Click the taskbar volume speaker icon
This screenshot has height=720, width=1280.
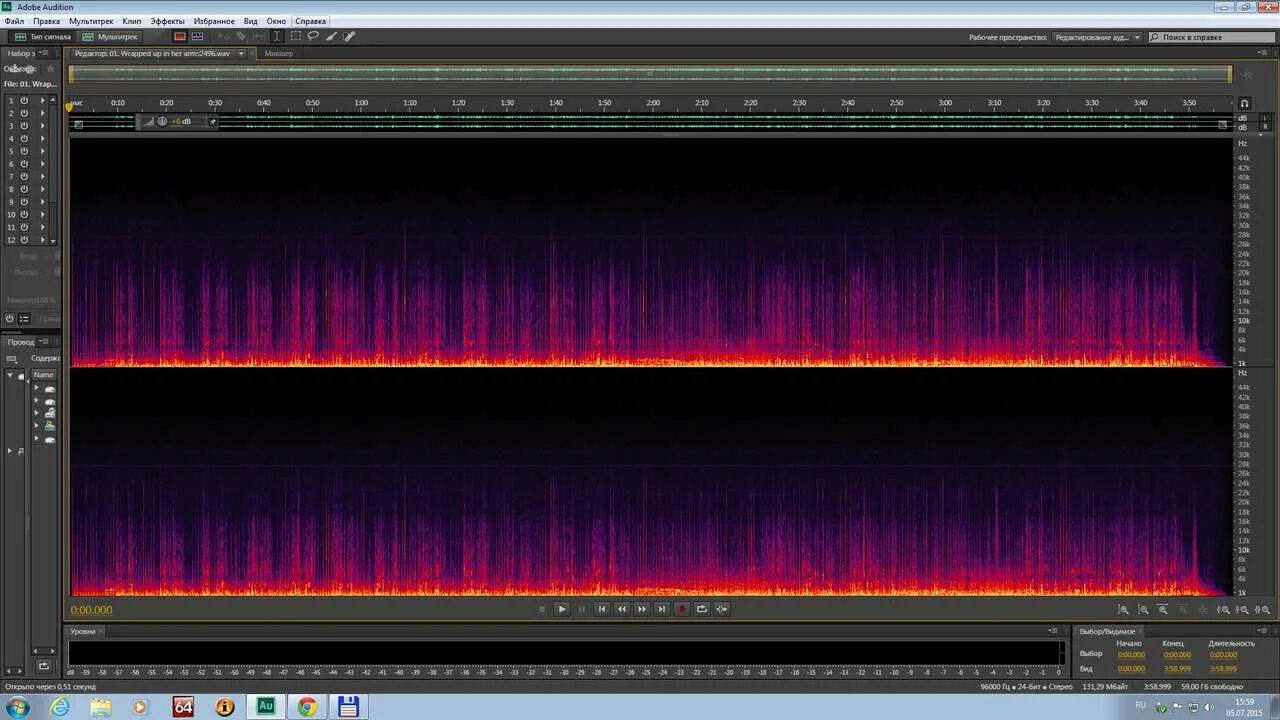1207,707
